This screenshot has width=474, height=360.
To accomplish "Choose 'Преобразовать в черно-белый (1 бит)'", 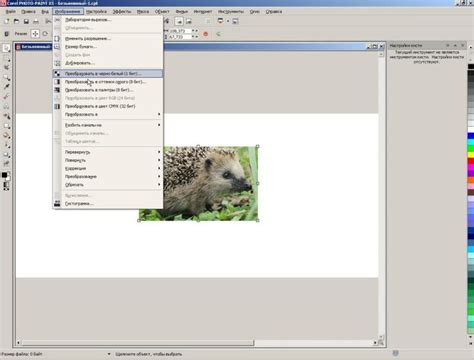I will (x=108, y=73).
